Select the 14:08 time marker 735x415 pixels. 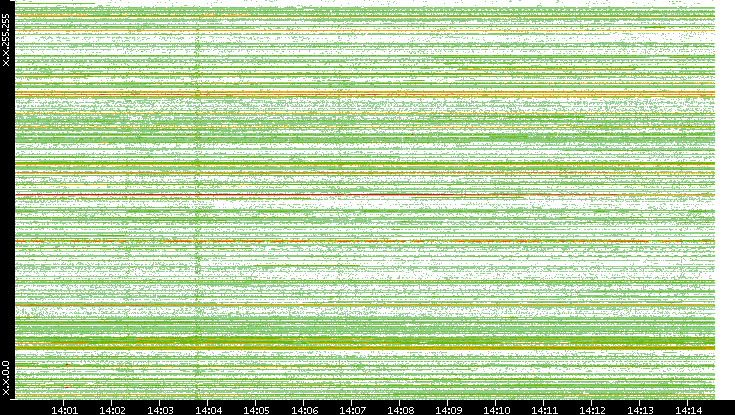point(400,409)
